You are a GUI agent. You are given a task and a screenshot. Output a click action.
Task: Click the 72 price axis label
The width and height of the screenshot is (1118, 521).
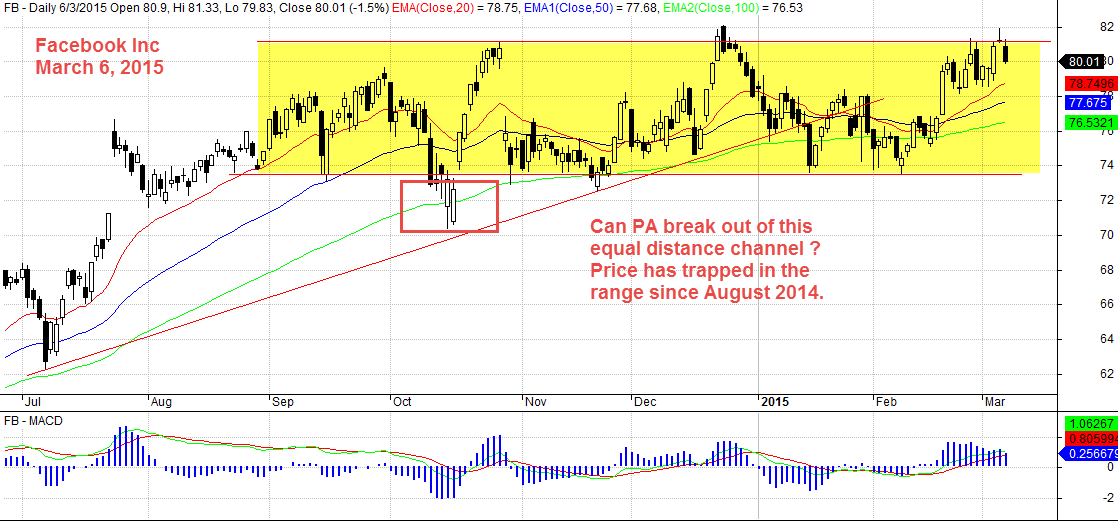[x=1107, y=200]
